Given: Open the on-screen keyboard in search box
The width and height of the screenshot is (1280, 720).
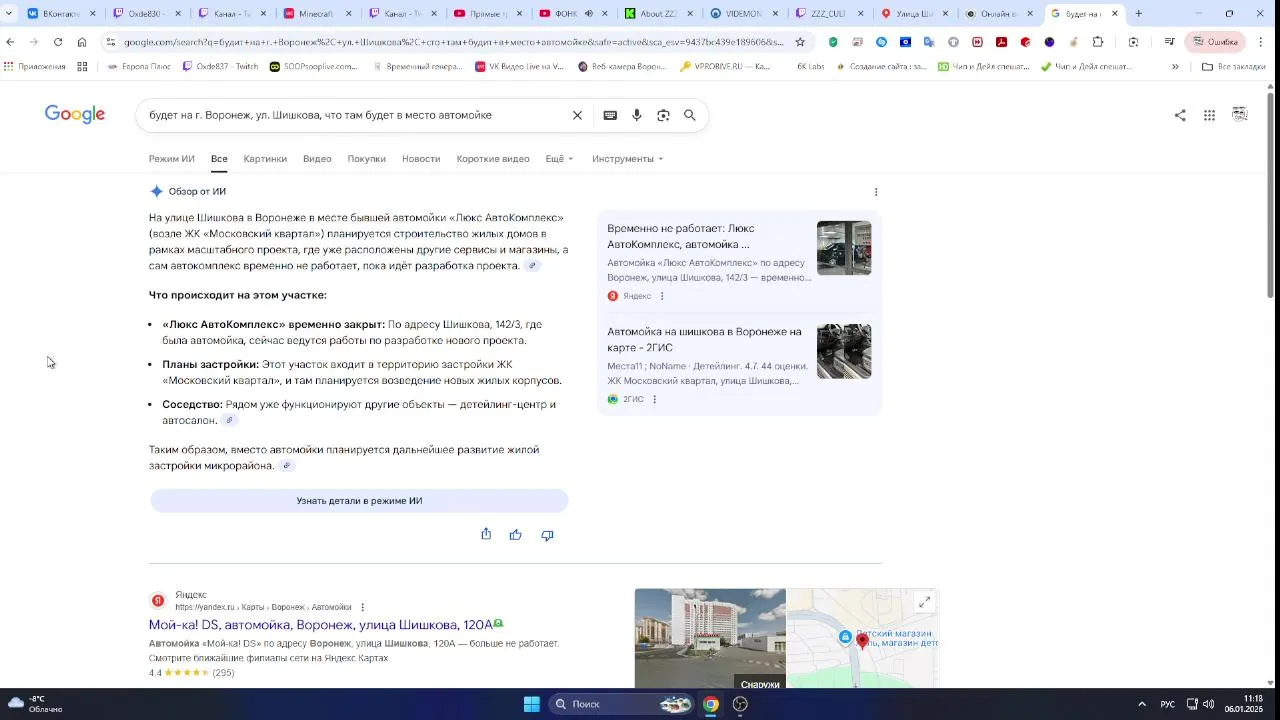Looking at the screenshot, I should click(x=610, y=115).
